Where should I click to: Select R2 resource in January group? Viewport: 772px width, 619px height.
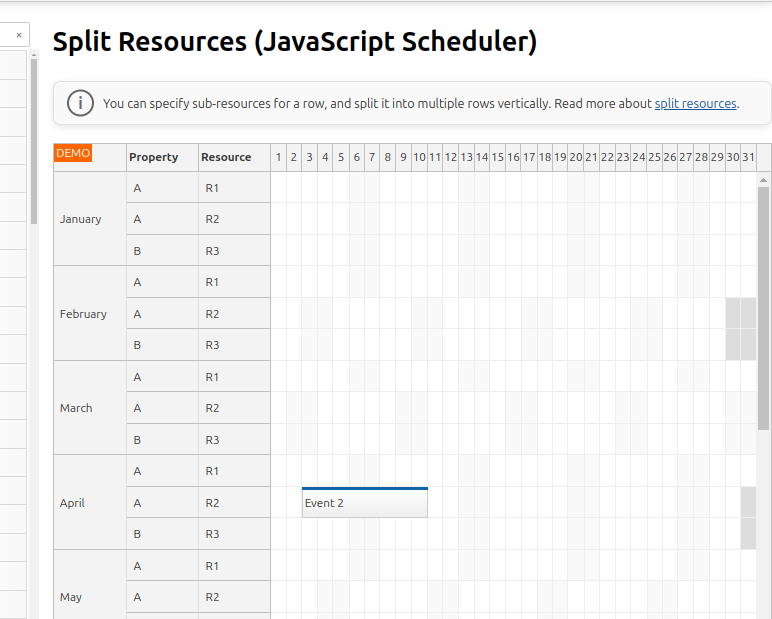point(234,219)
